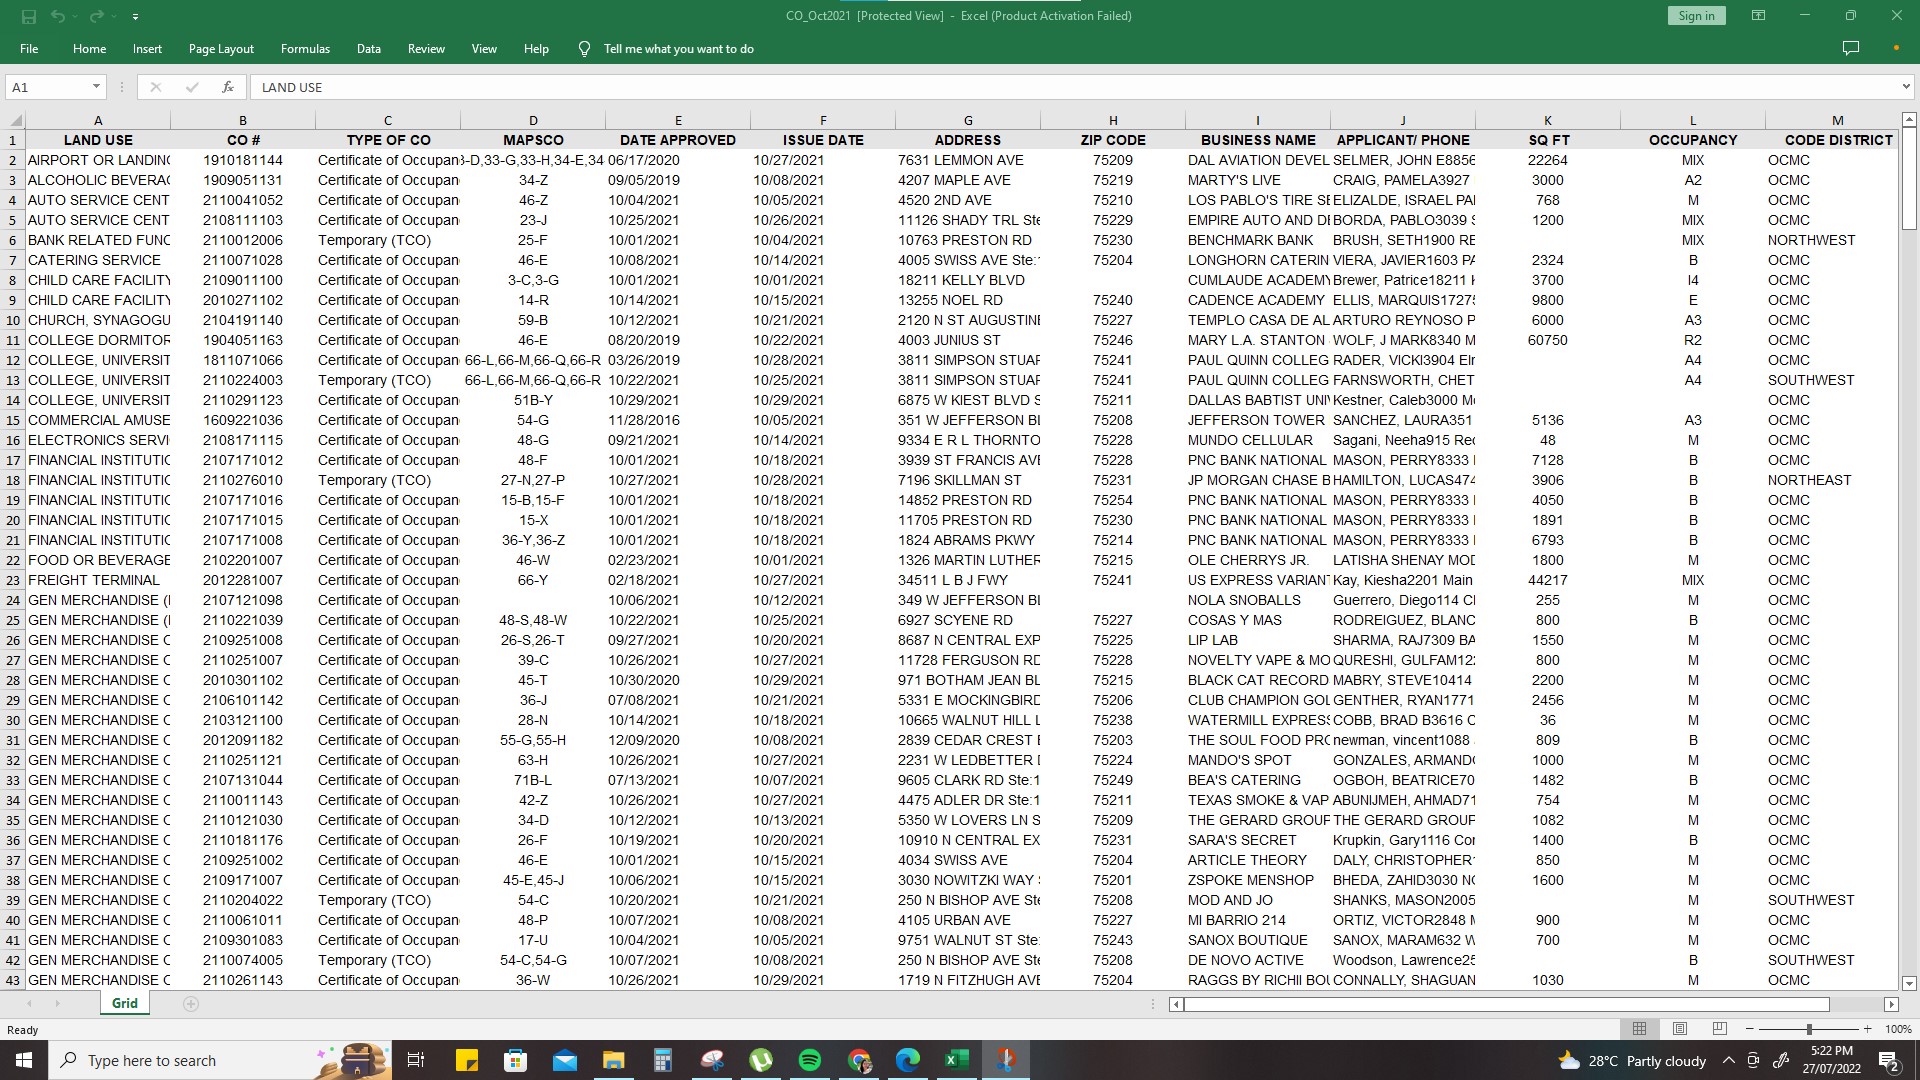Click Tell me what you want to do
The image size is (1920, 1080).
tap(678, 48)
